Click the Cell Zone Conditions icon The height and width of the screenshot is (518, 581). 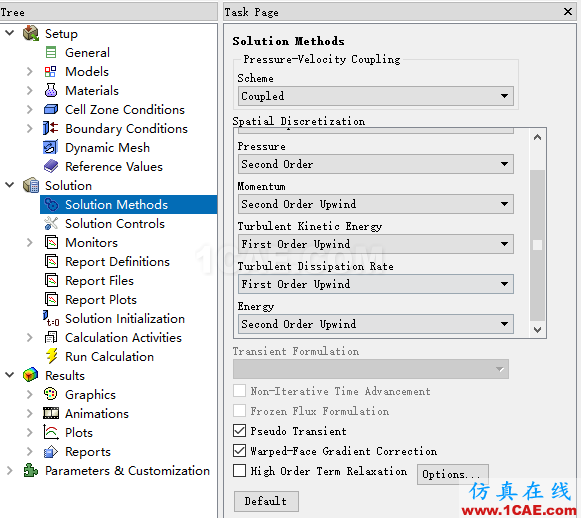(51, 109)
